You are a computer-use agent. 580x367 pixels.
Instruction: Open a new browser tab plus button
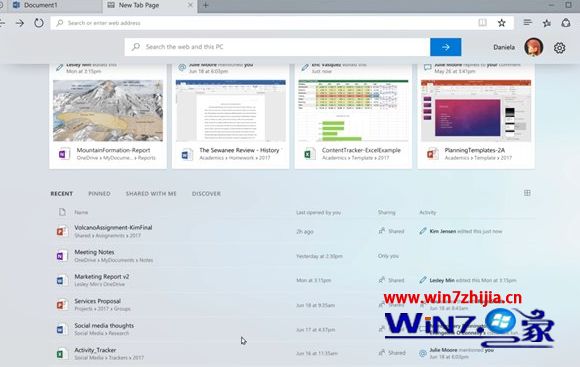tap(206, 5)
